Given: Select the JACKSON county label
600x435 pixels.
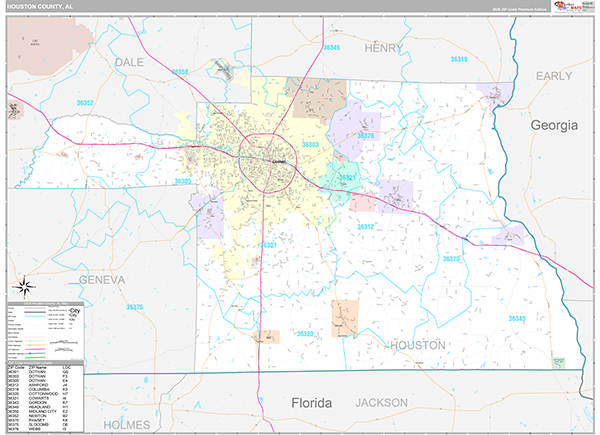Looking at the screenshot, I should click(382, 403).
